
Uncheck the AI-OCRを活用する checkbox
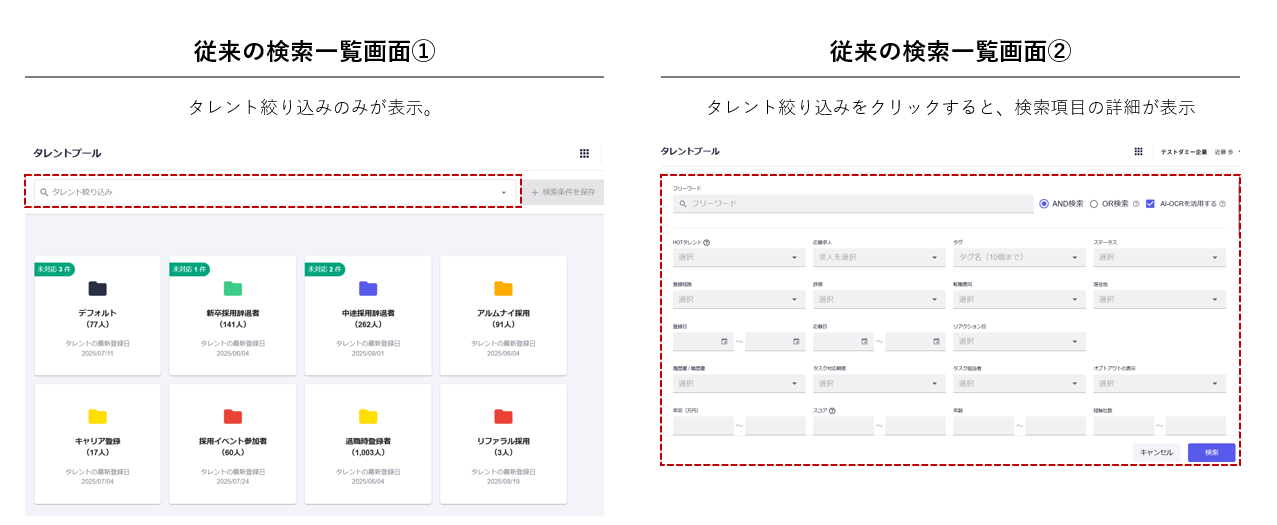click(1151, 204)
